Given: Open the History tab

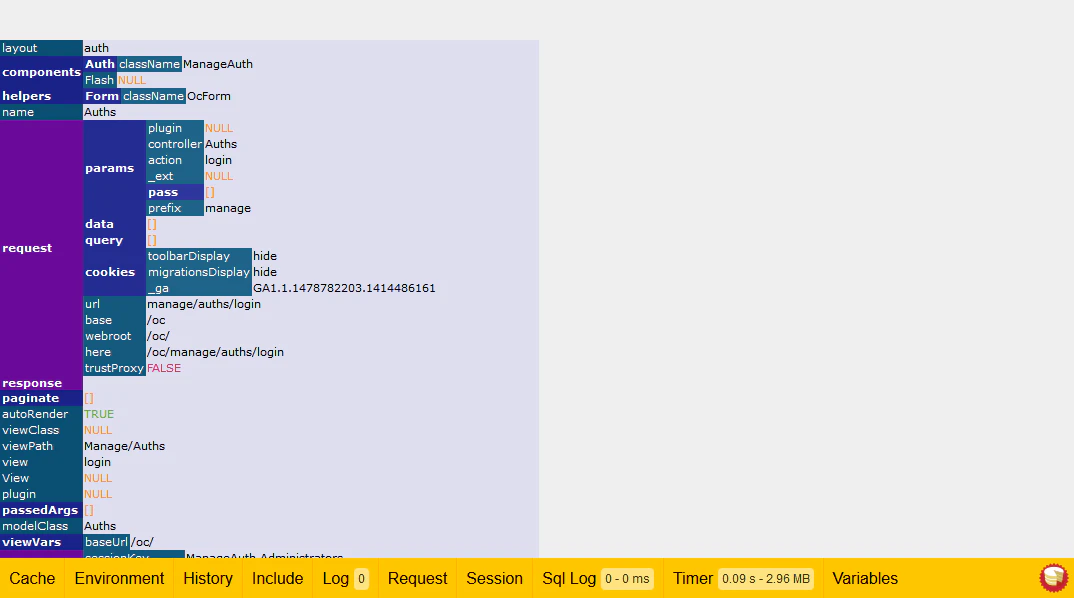Looking at the screenshot, I should 208,579.
